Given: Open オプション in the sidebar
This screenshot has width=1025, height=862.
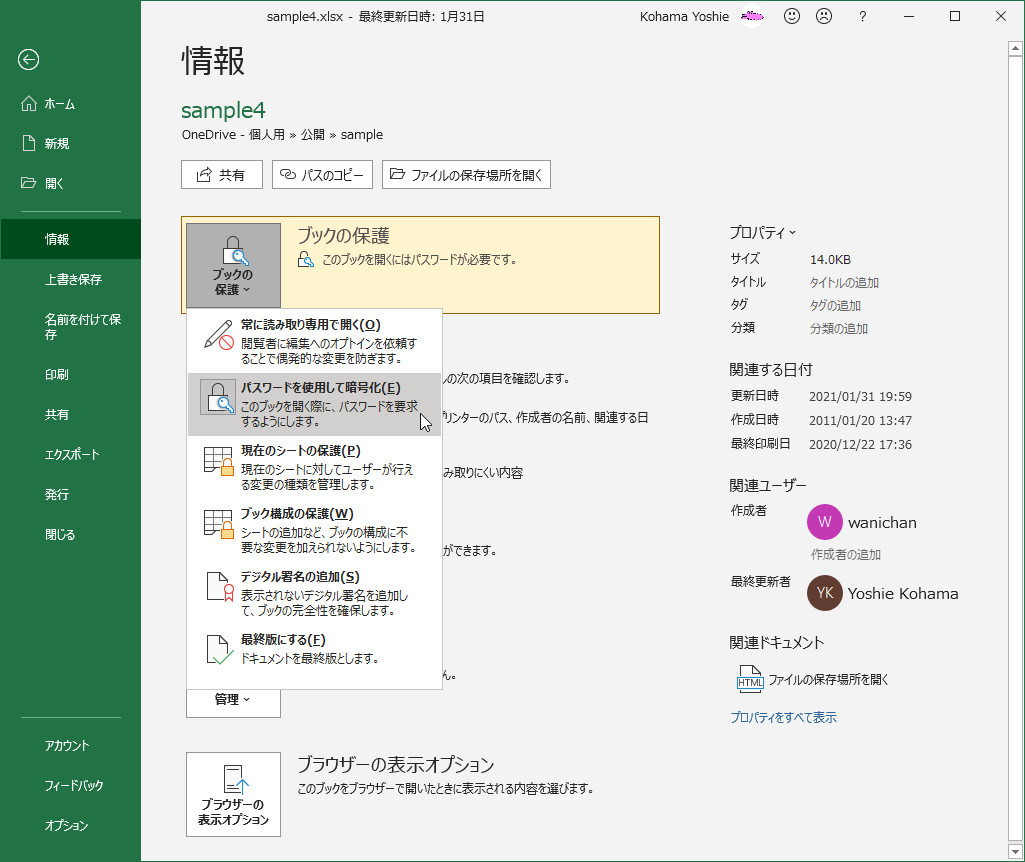Looking at the screenshot, I should click(x=71, y=825).
